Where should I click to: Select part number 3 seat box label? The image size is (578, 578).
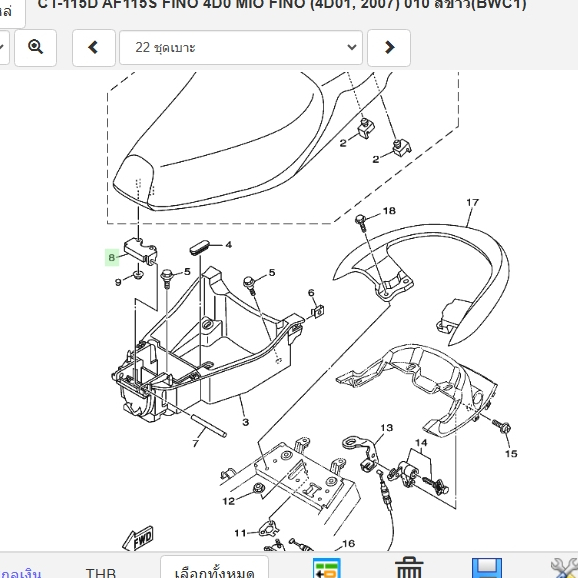point(246,422)
